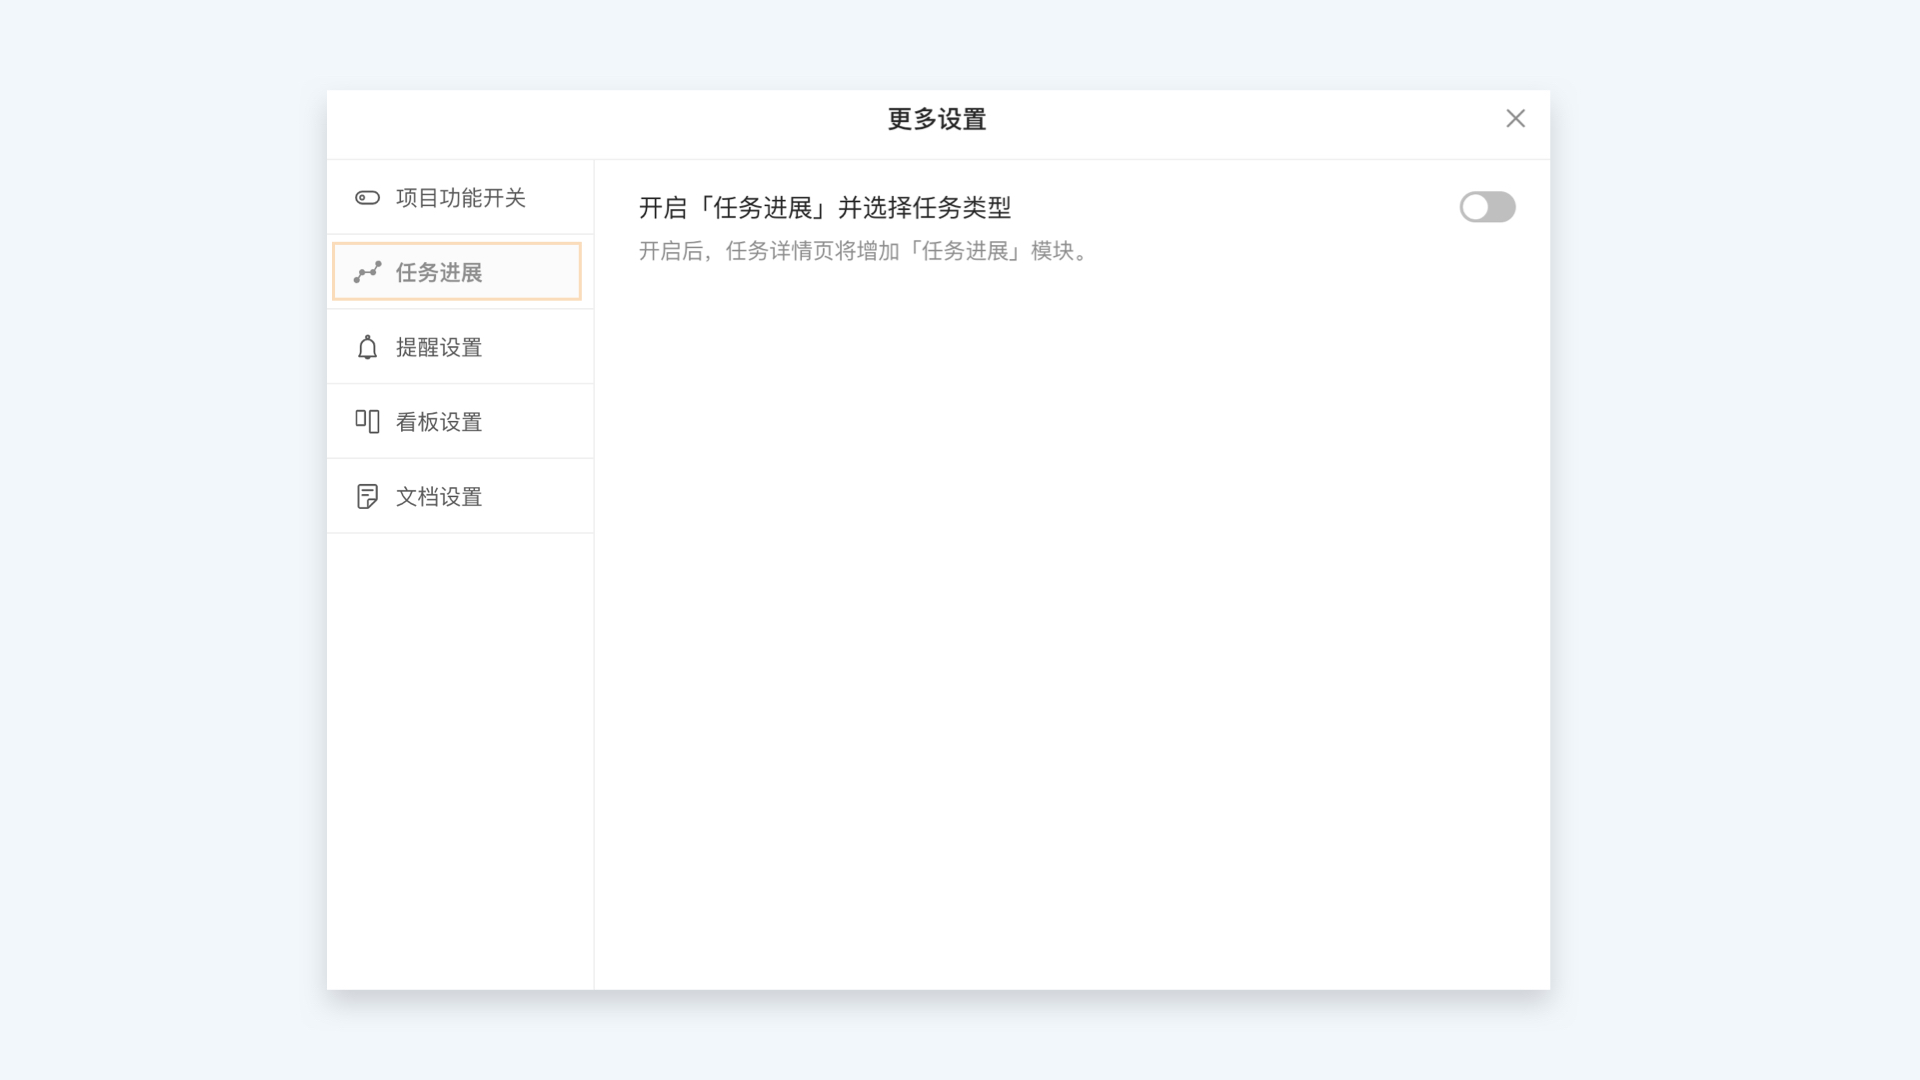Screen dimensions: 1920x1080
Task: Open 文档设置 via its text label
Action: (x=439, y=497)
